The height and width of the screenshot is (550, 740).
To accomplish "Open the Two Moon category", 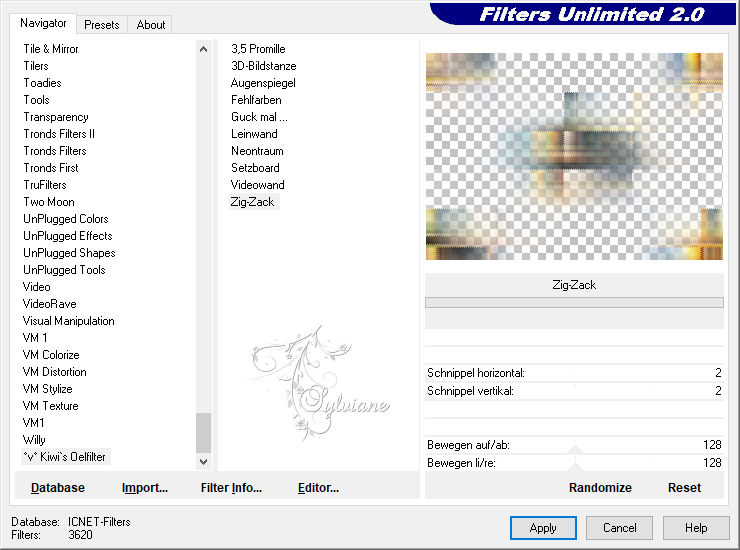I will (49, 202).
